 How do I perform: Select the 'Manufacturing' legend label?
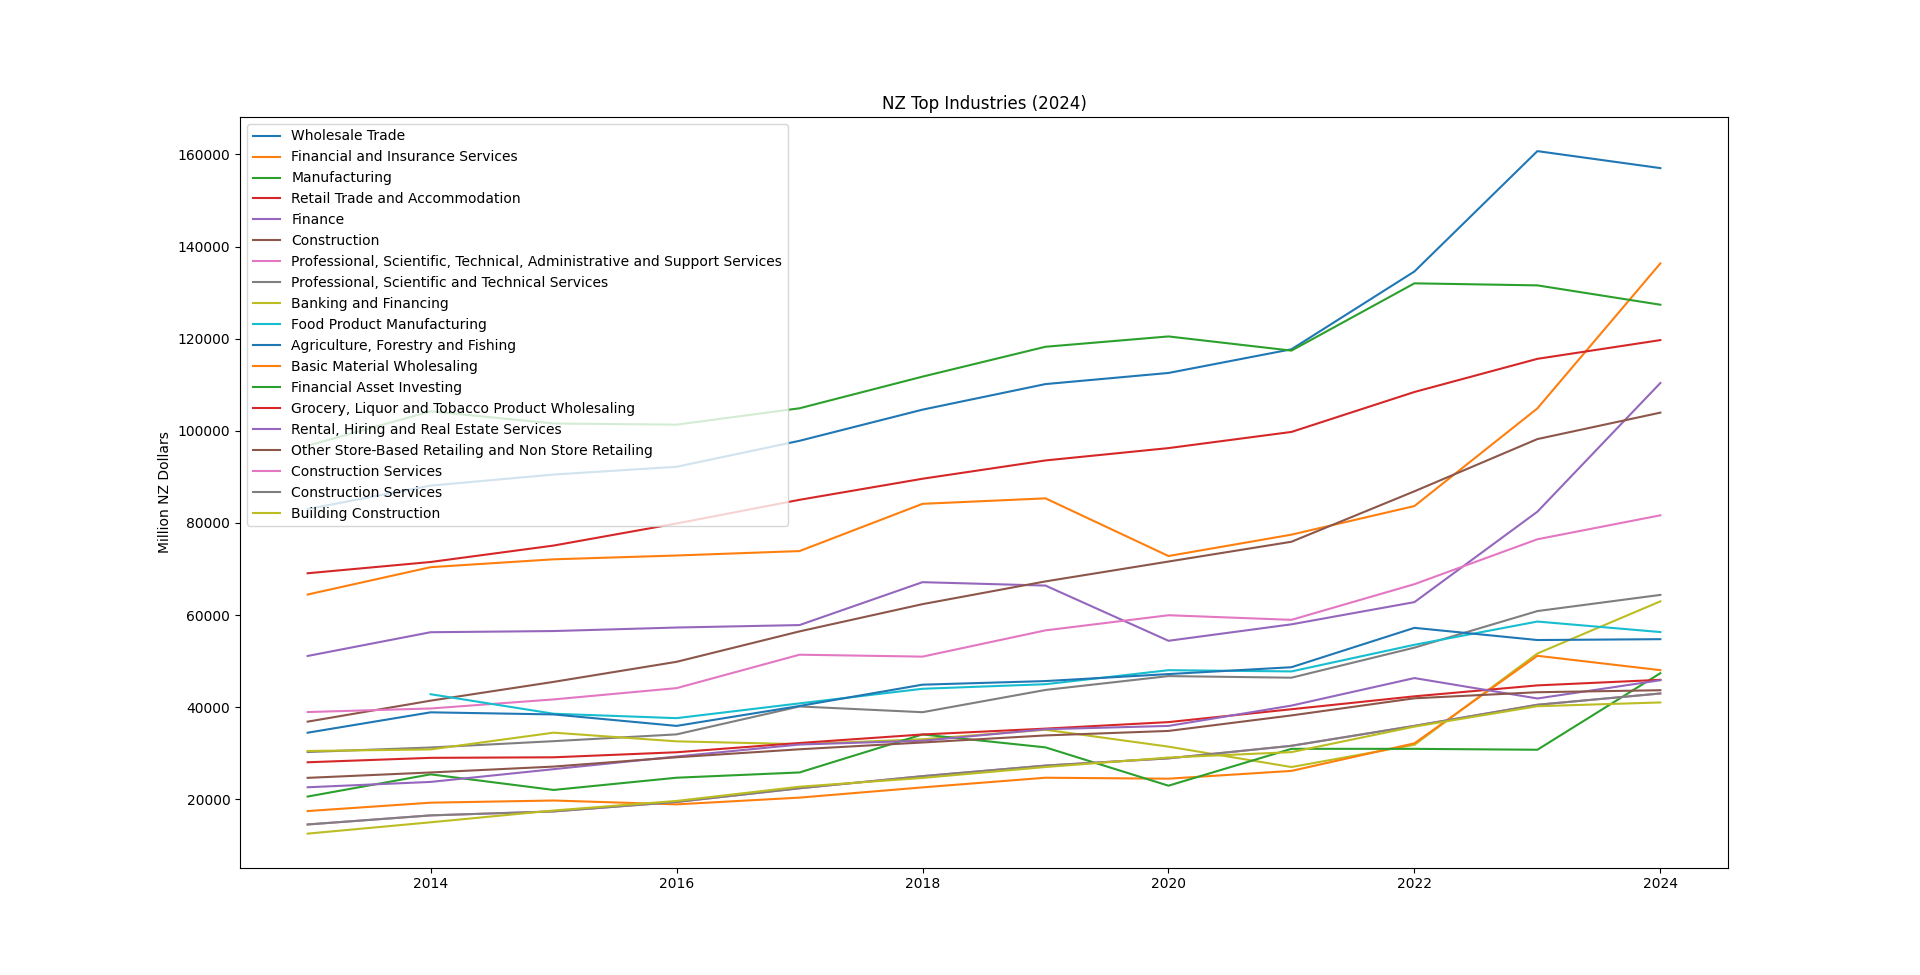pyautogui.click(x=341, y=178)
